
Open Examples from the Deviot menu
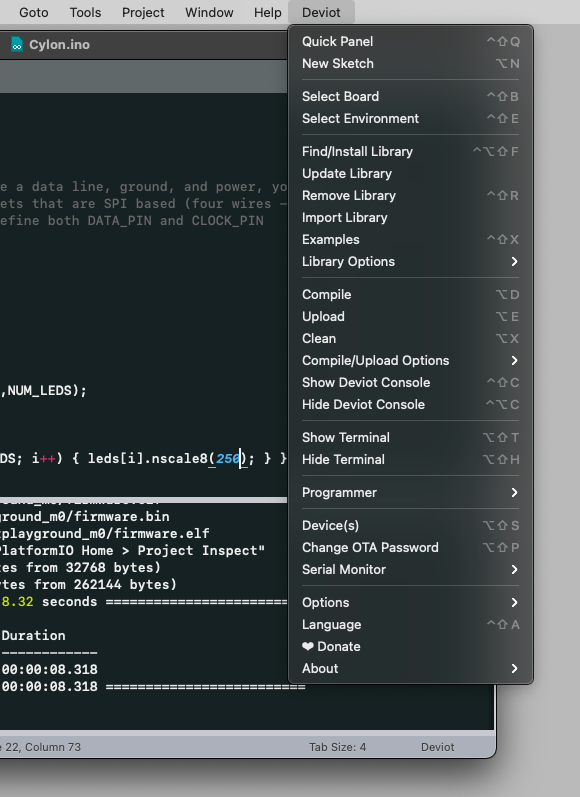tap(410, 239)
